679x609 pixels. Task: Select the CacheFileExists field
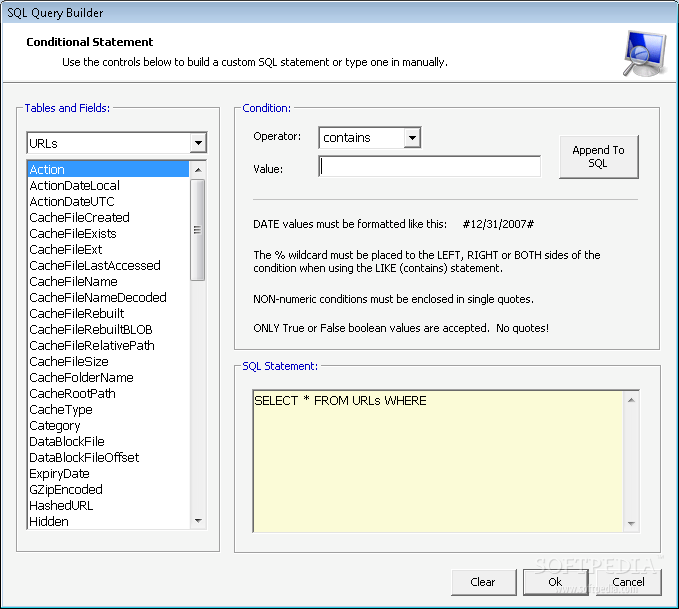coord(109,233)
